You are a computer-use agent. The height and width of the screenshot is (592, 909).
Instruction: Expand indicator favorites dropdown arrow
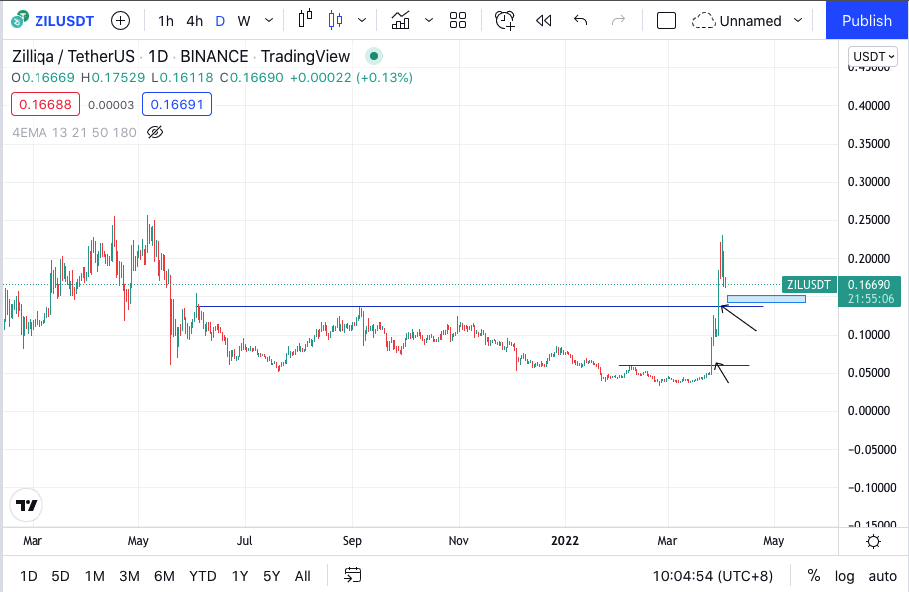[x=429, y=21]
